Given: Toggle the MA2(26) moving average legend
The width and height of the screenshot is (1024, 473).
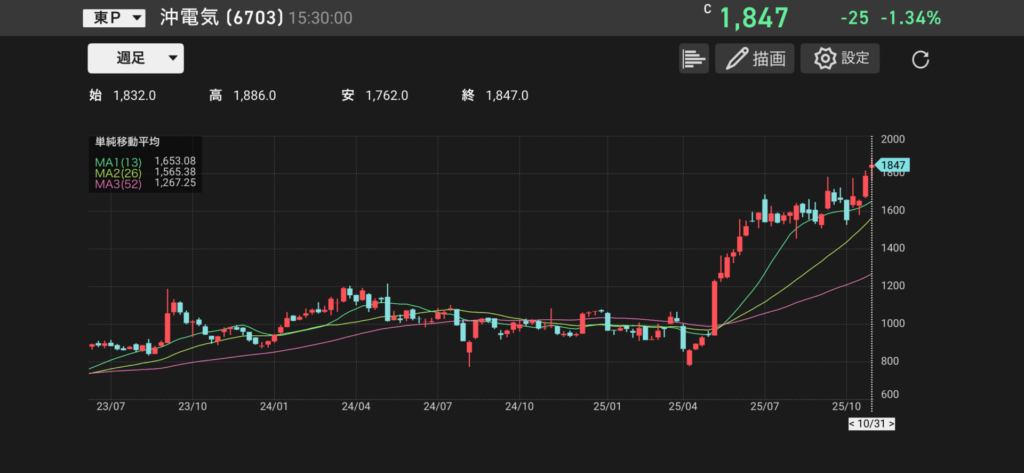Looking at the screenshot, I should pos(116,172).
